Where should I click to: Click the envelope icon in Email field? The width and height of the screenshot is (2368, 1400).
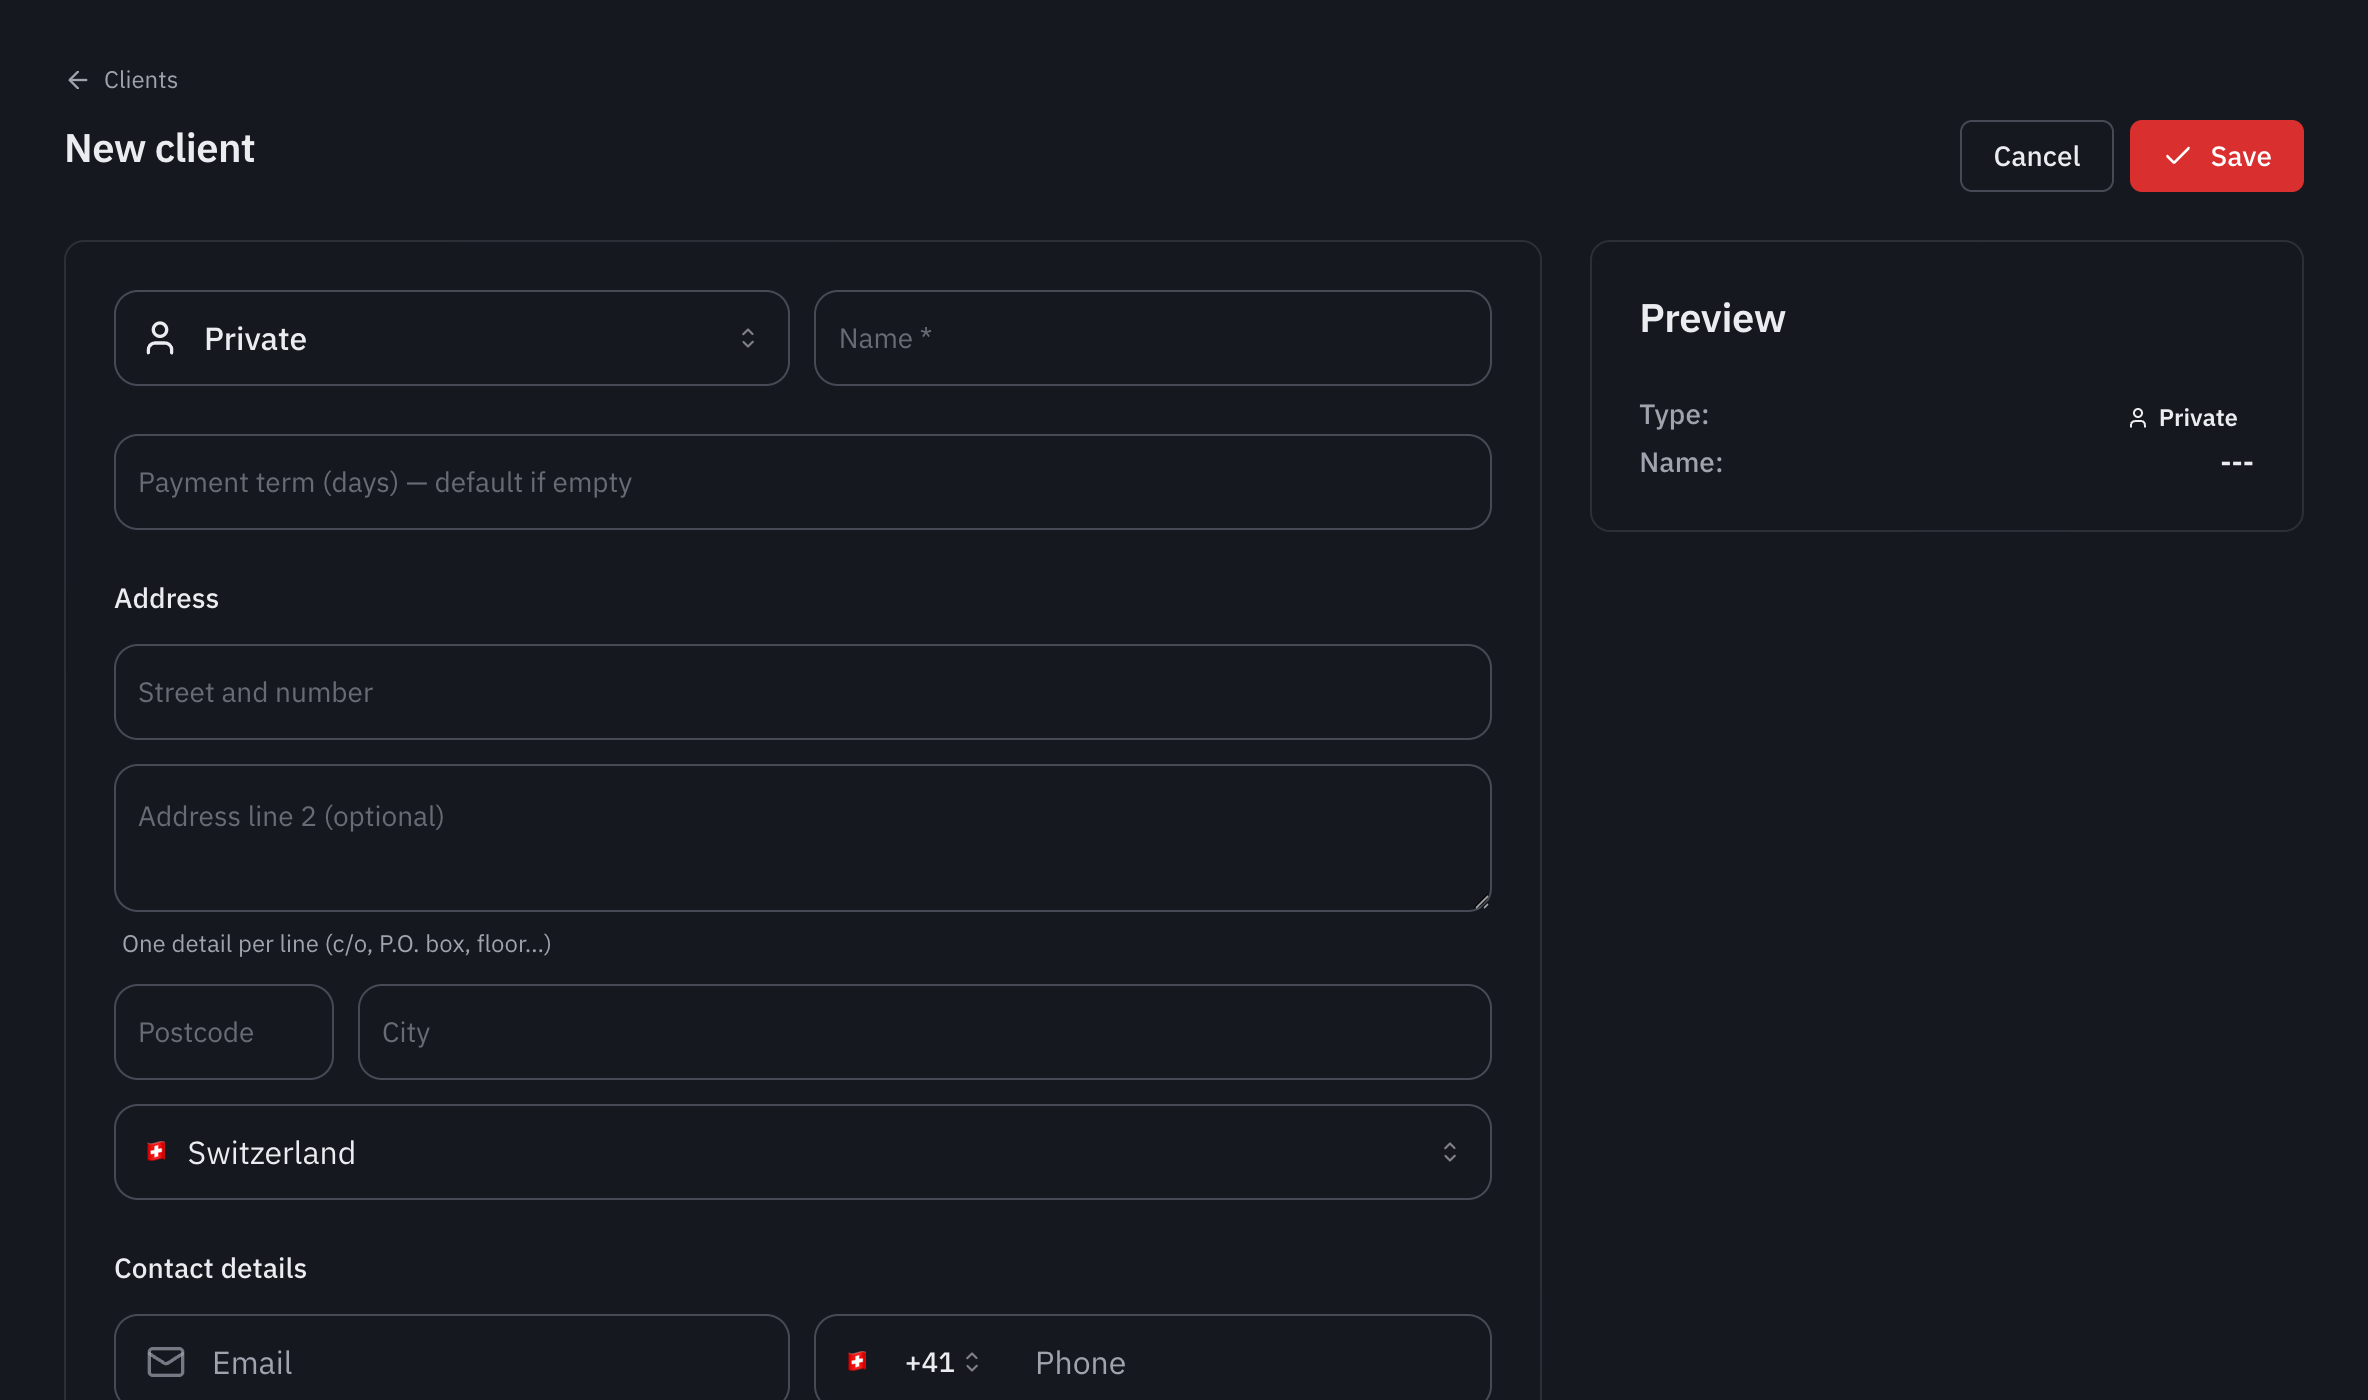pos(166,1362)
